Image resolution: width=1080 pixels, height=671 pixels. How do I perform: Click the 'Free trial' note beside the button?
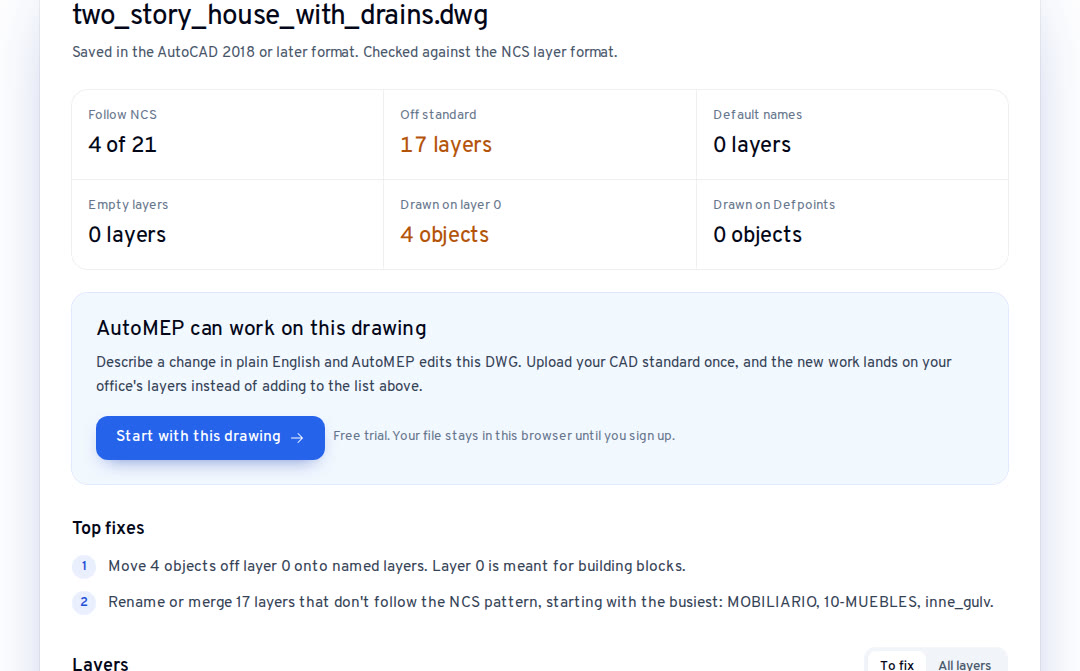click(x=503, y=436)
